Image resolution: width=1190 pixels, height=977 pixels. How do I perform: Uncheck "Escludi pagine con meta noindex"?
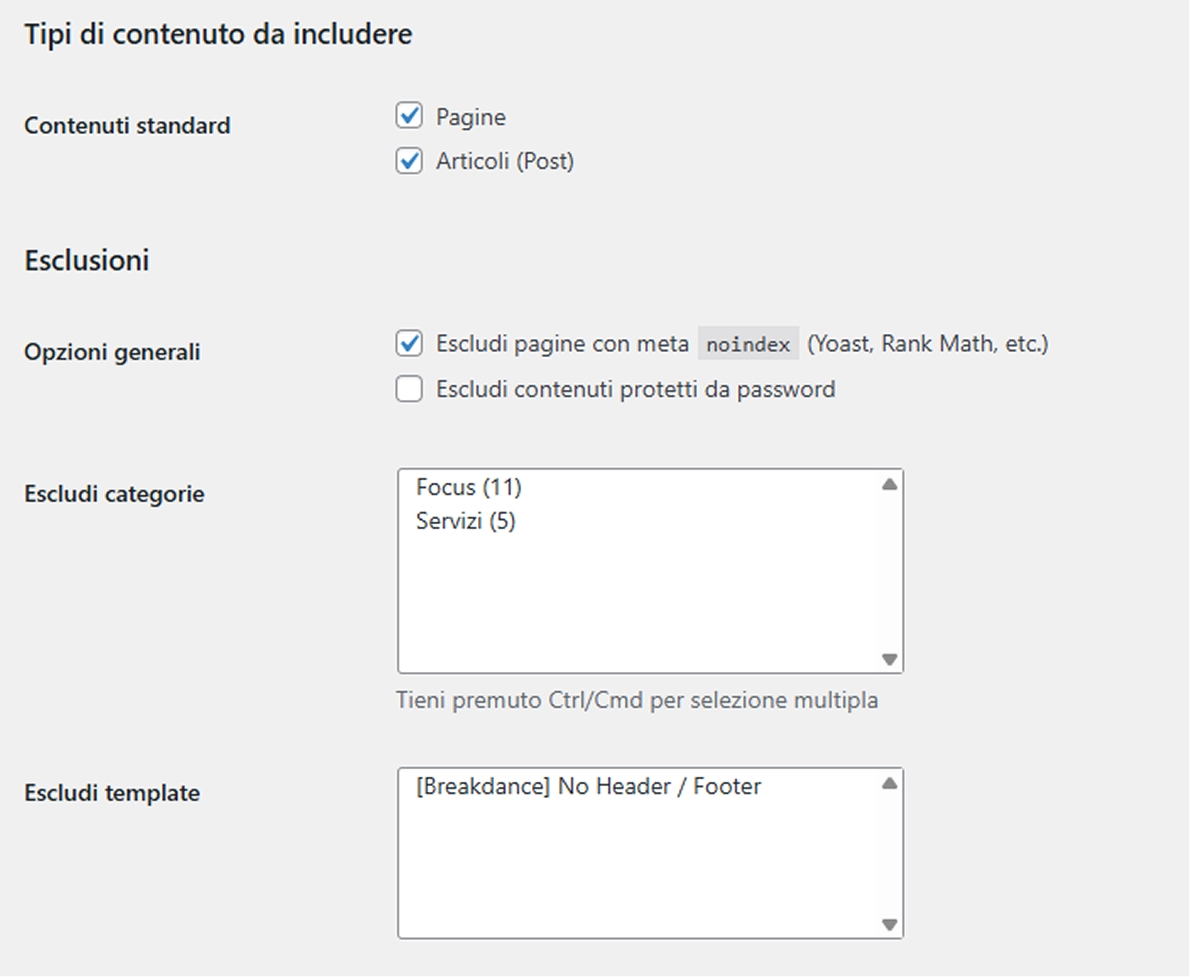click(x=408, y=343)
